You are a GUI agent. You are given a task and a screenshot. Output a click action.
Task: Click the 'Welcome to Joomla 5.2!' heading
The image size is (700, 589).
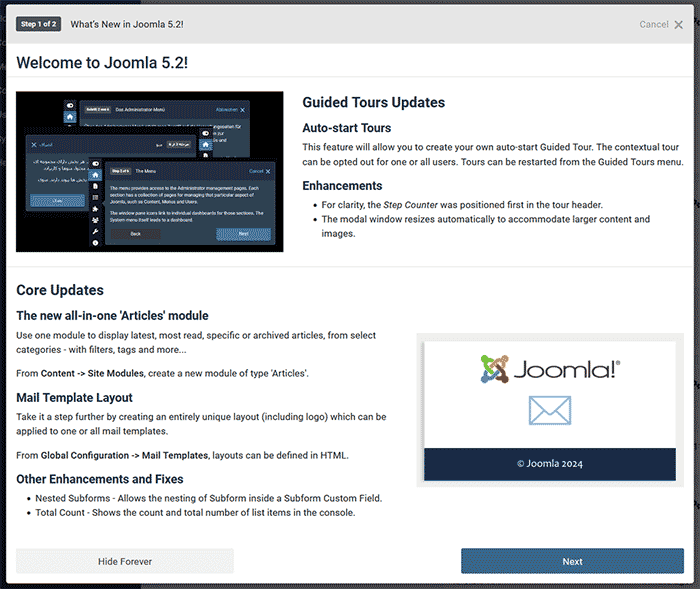tap(102, 63)
